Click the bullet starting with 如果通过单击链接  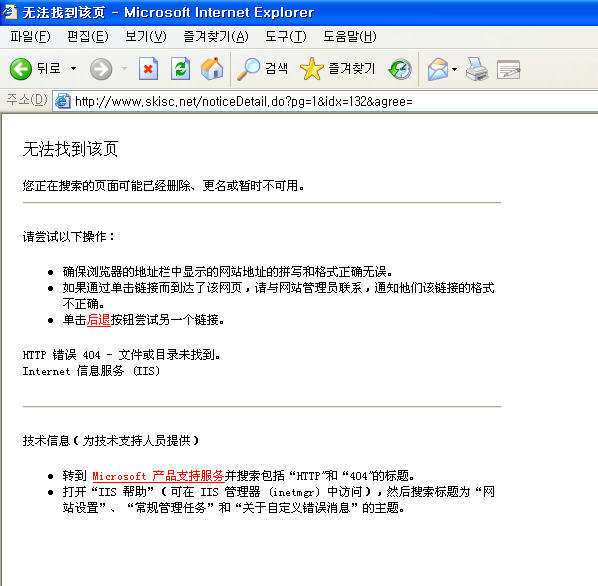pos(278,295)
